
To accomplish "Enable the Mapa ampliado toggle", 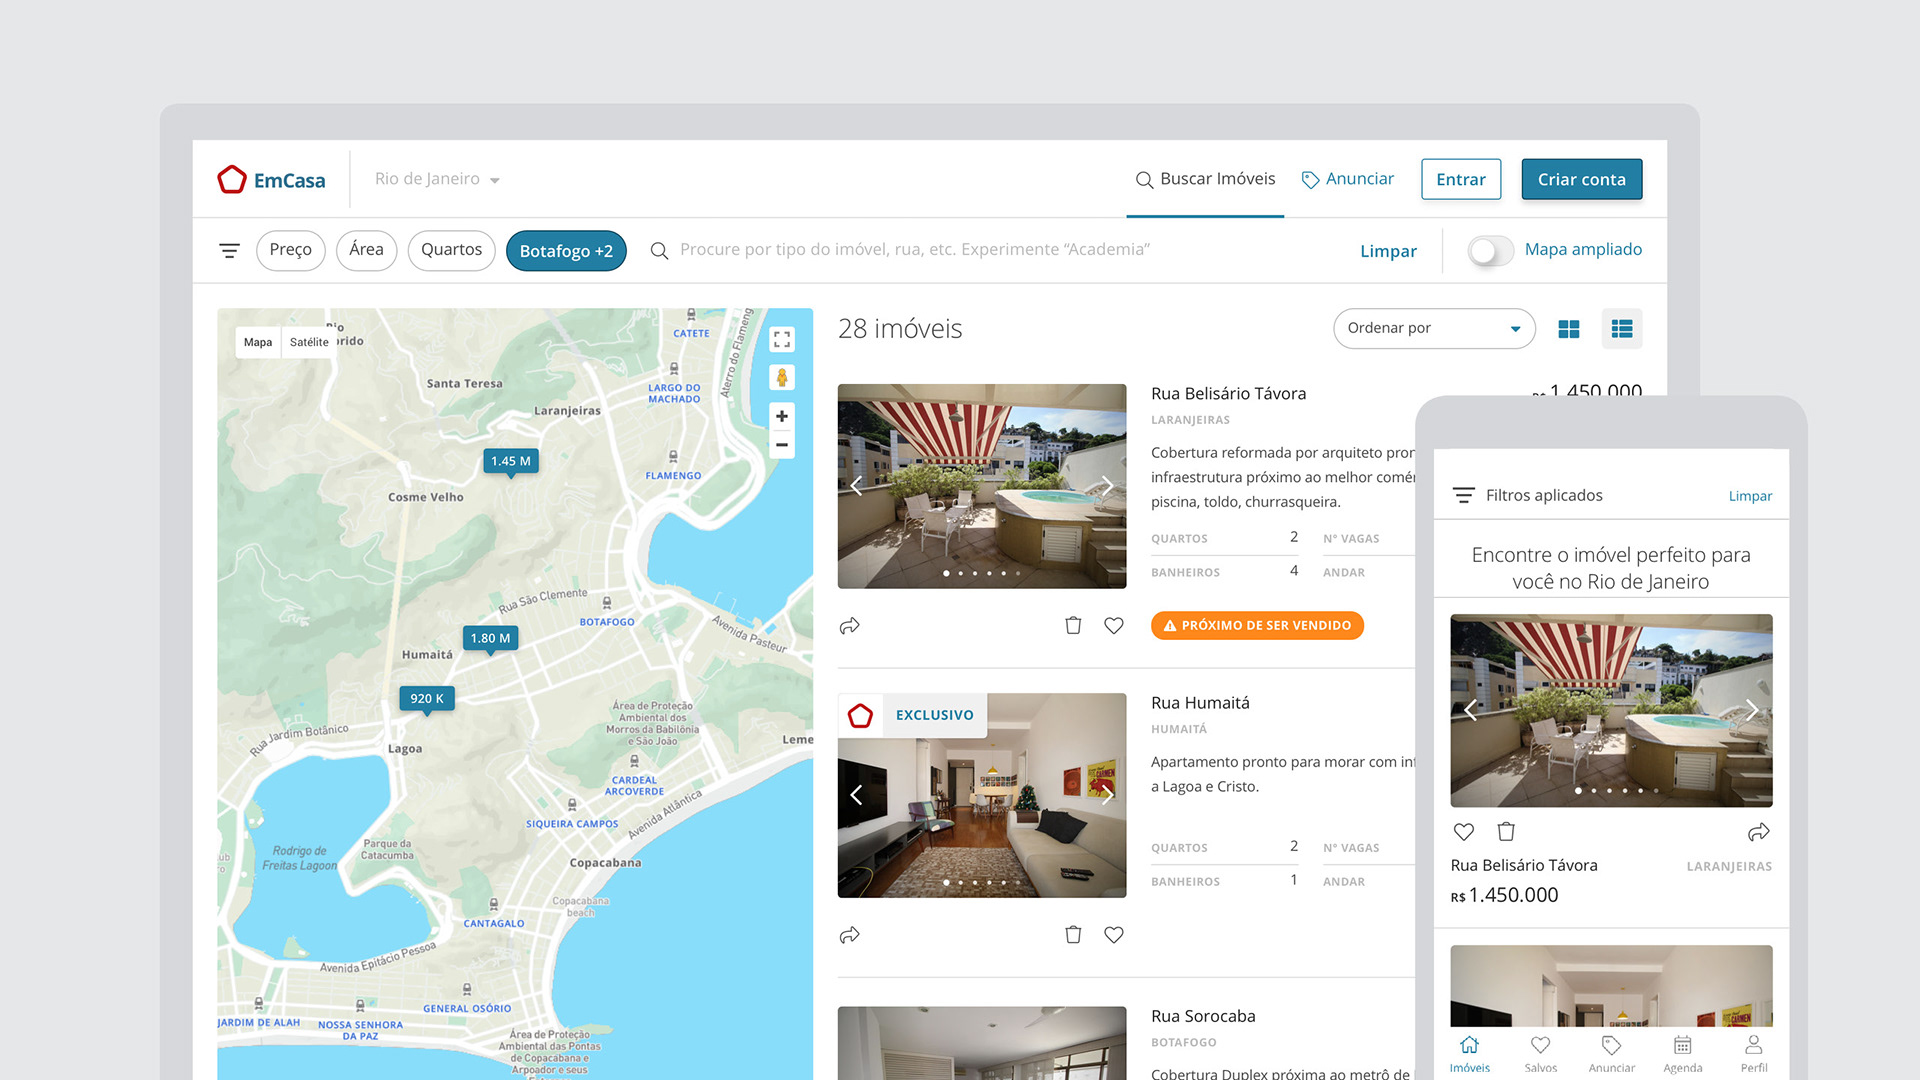I will click(1490, 250).
